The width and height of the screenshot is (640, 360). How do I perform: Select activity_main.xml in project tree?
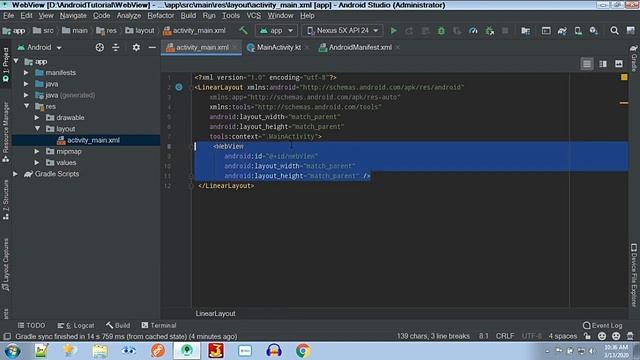(93, 140)
